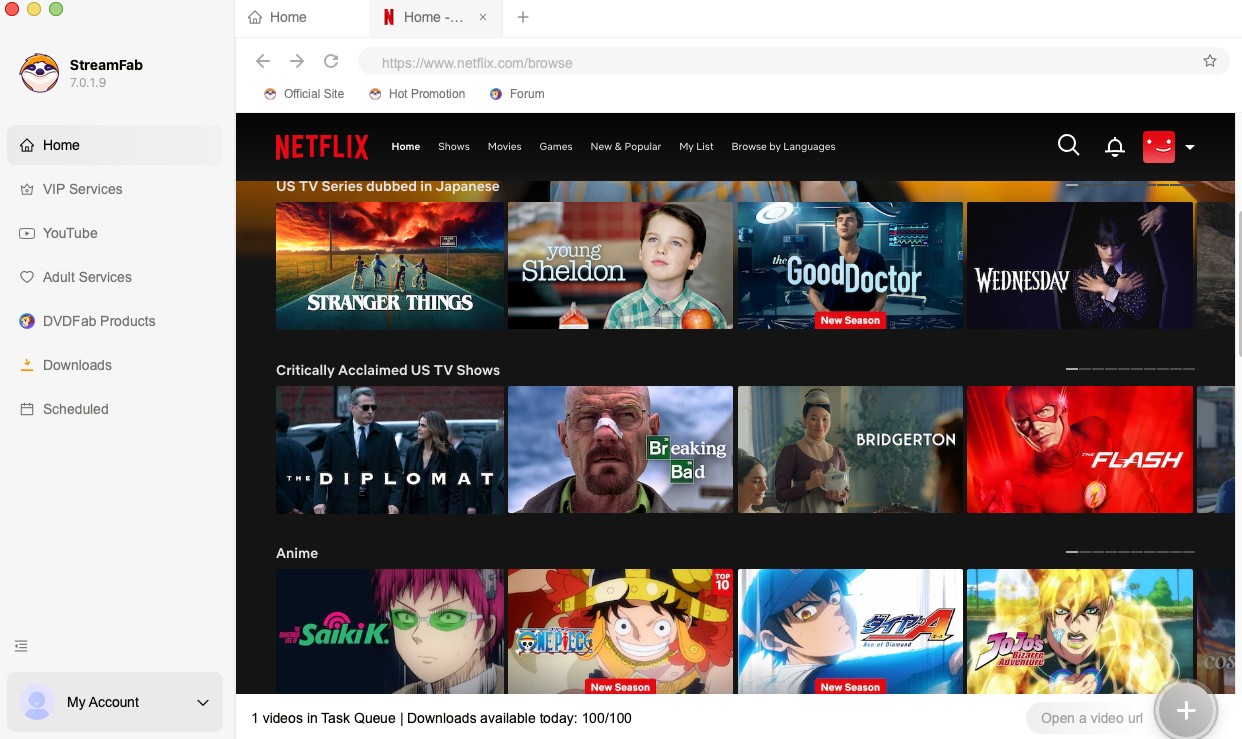The width and height of the screenshot is (1242, 739).
Task: Click the Open a video url field
Action: [x=1090, y=718]
